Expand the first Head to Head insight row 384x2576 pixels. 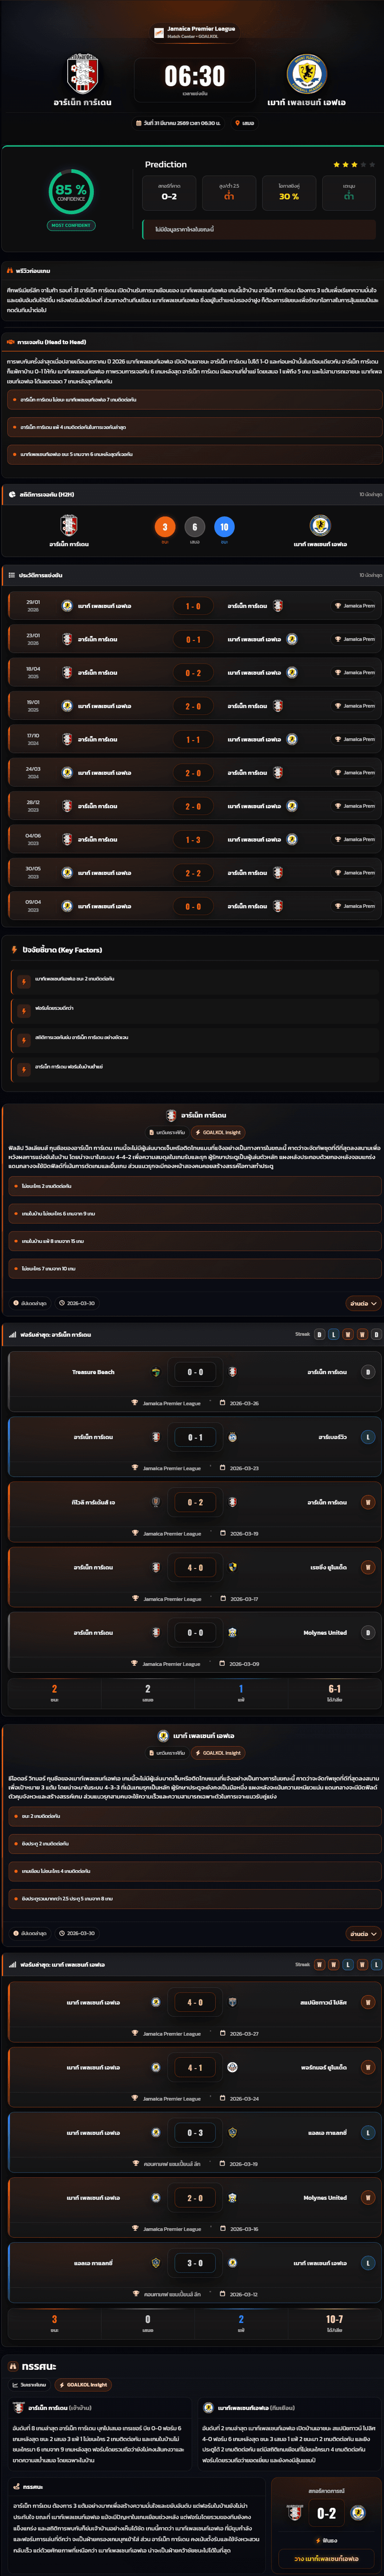[x=192, y=400]
